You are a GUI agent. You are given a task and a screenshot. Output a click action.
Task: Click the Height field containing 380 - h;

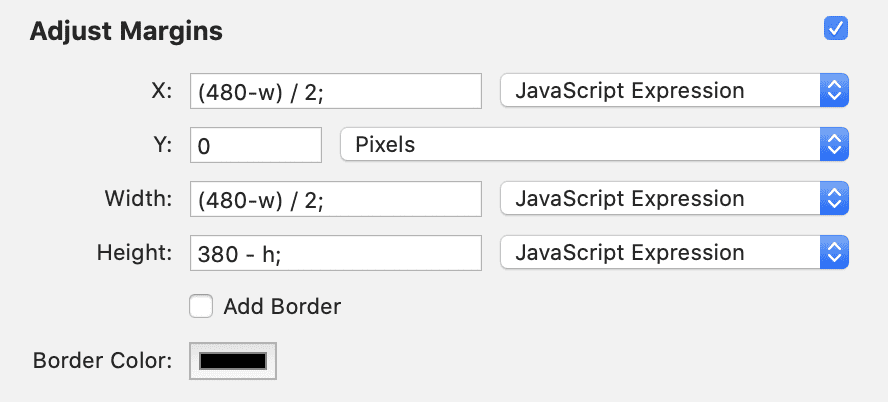tap(335, 253)
